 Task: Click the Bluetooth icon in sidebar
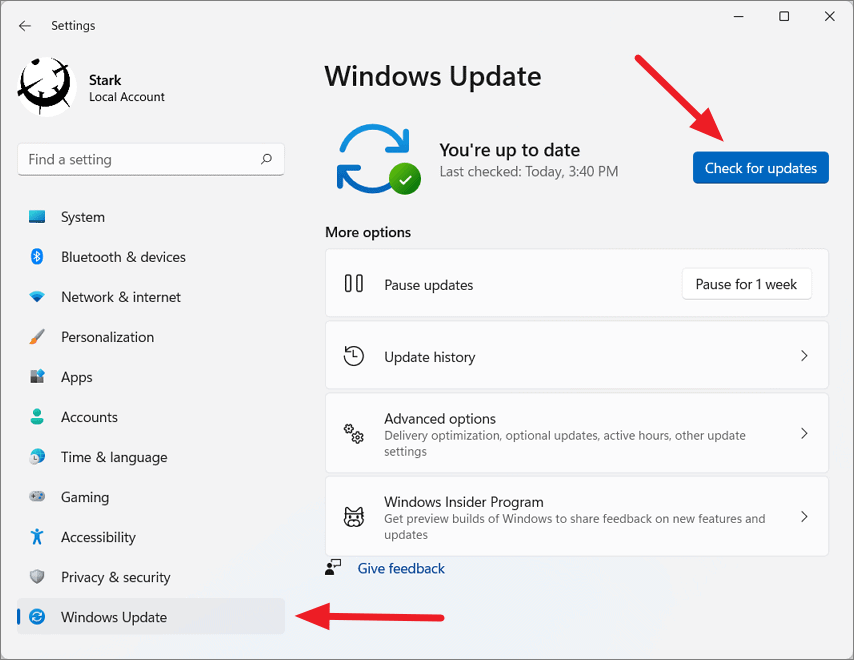click(37, 256)
